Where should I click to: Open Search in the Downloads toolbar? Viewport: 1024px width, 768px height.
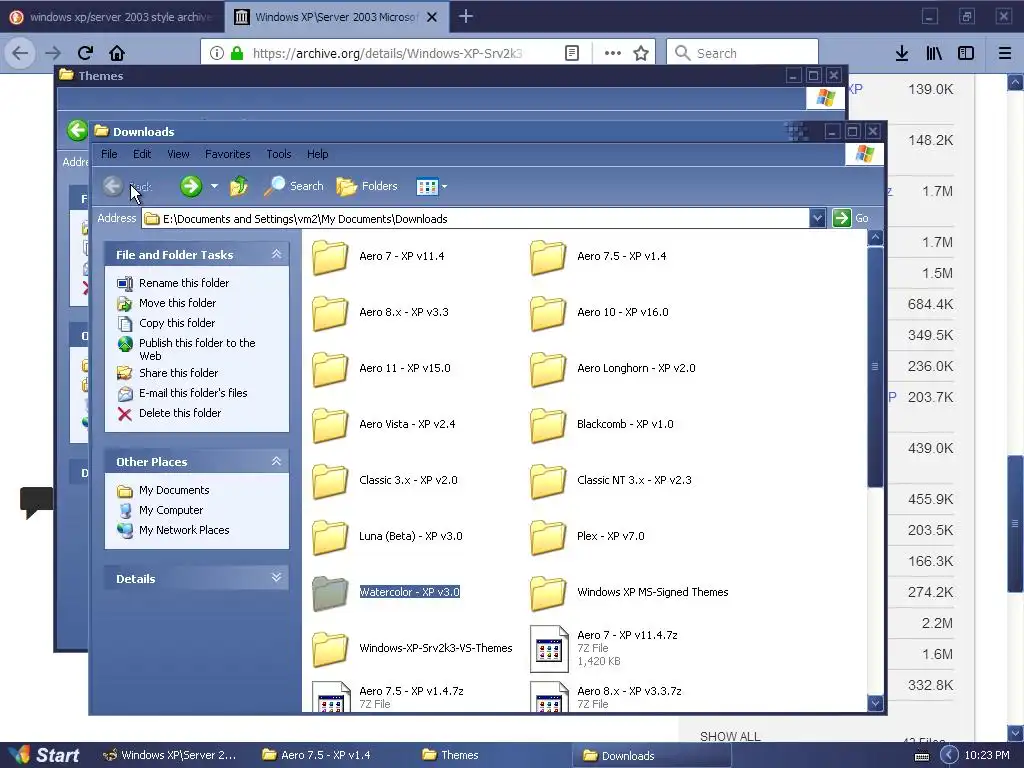coord(294,186)
